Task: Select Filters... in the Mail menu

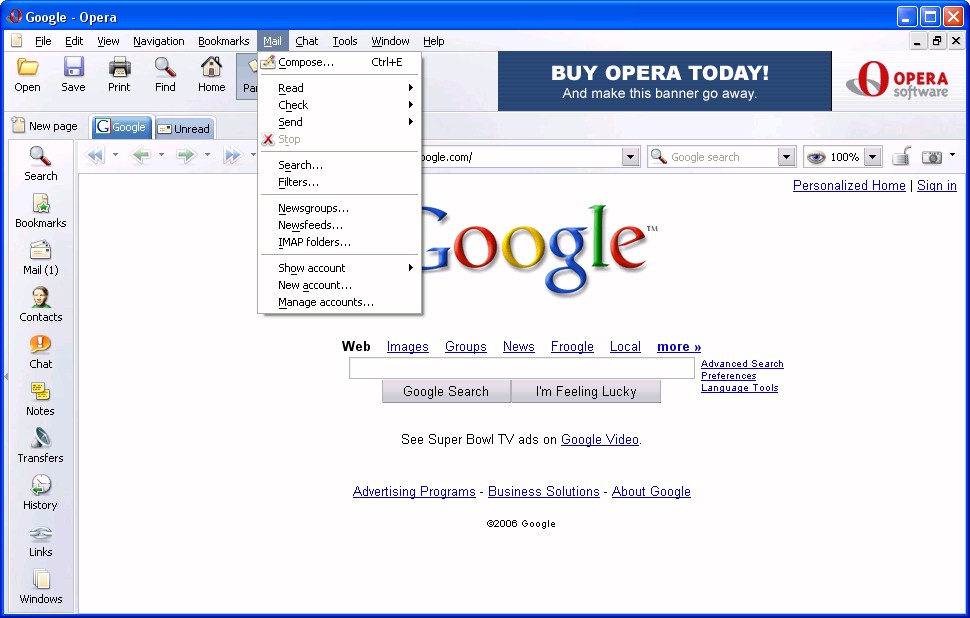Action: [x=340, y=182]
